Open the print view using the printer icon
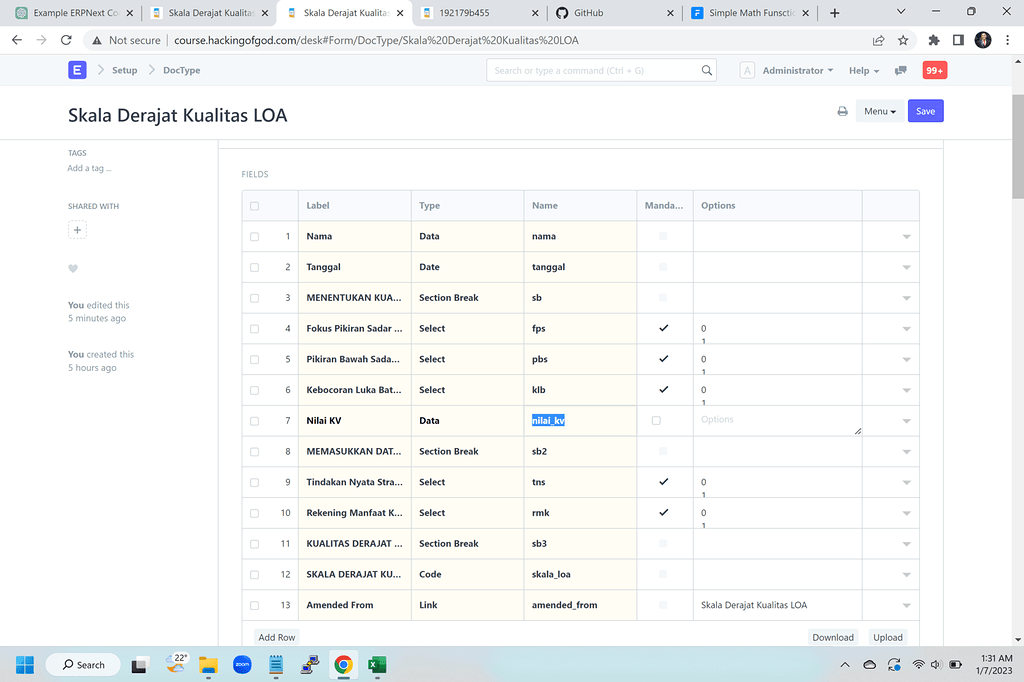1024x682 pixels. point(843,111)
